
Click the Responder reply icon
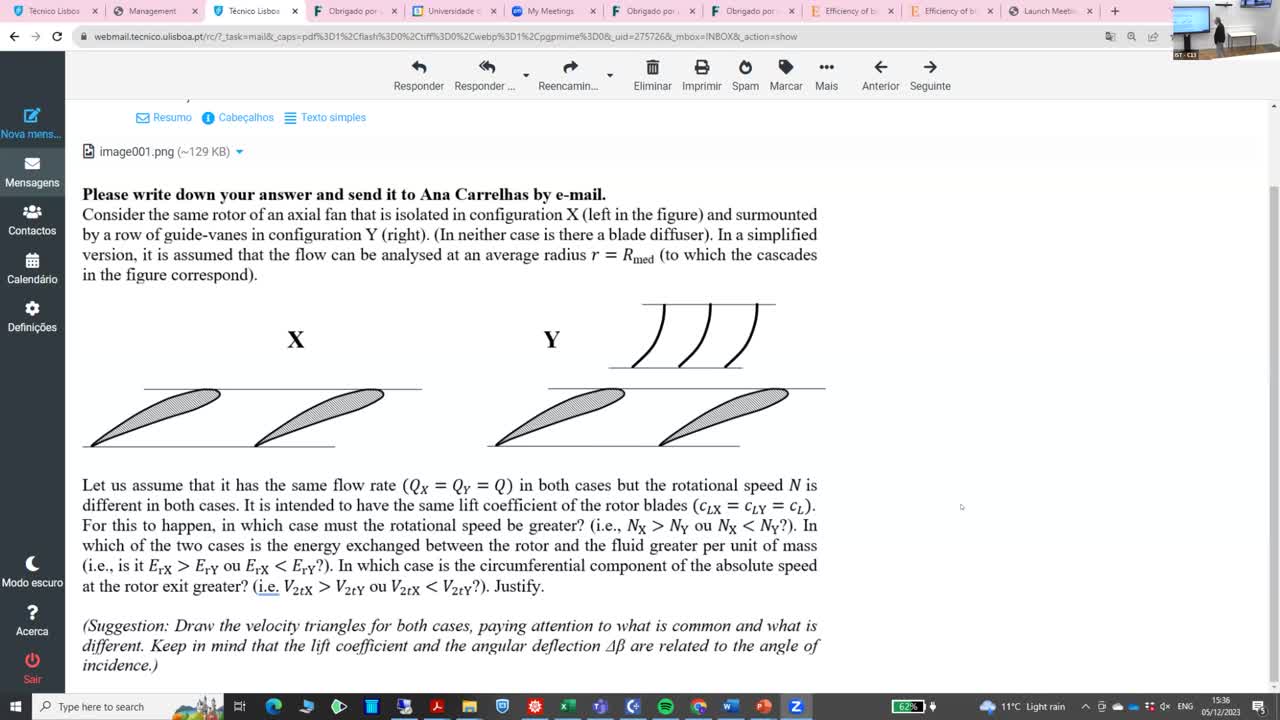(x=418, y=68)
